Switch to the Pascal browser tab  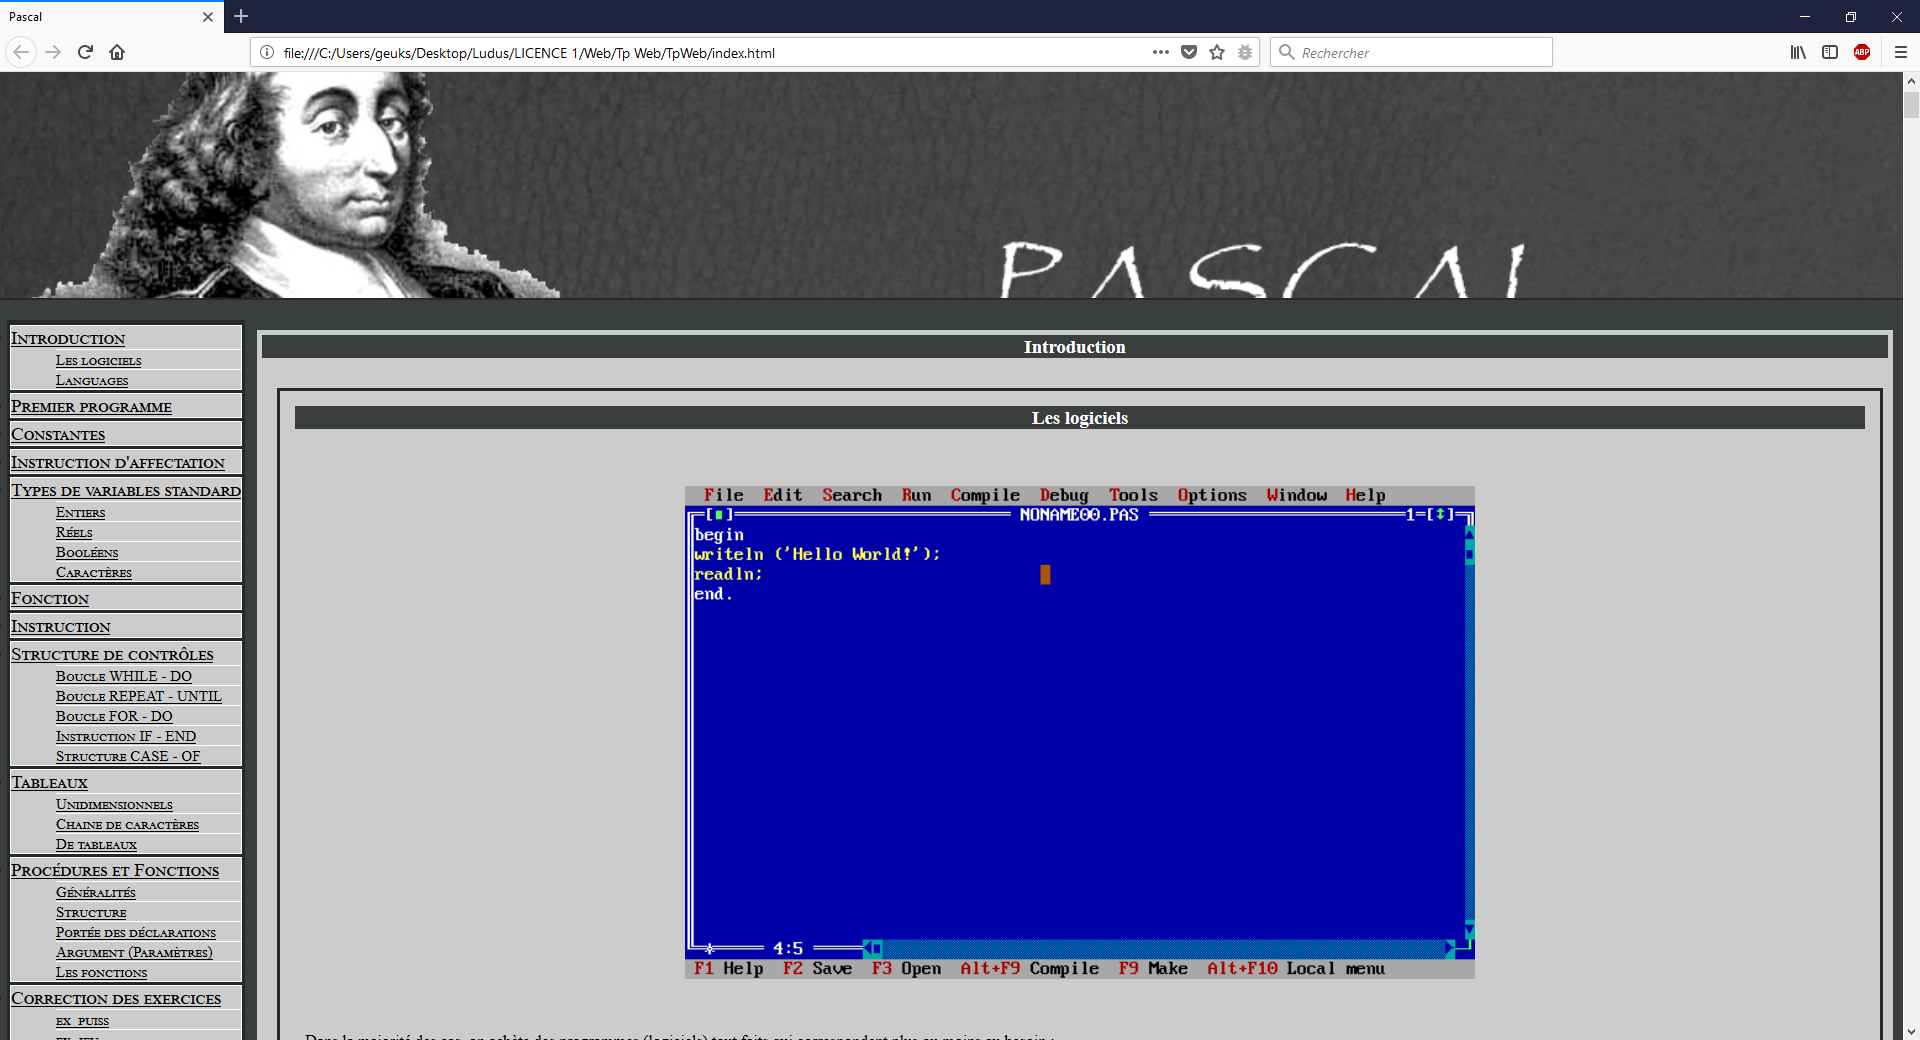click(100, 16)
